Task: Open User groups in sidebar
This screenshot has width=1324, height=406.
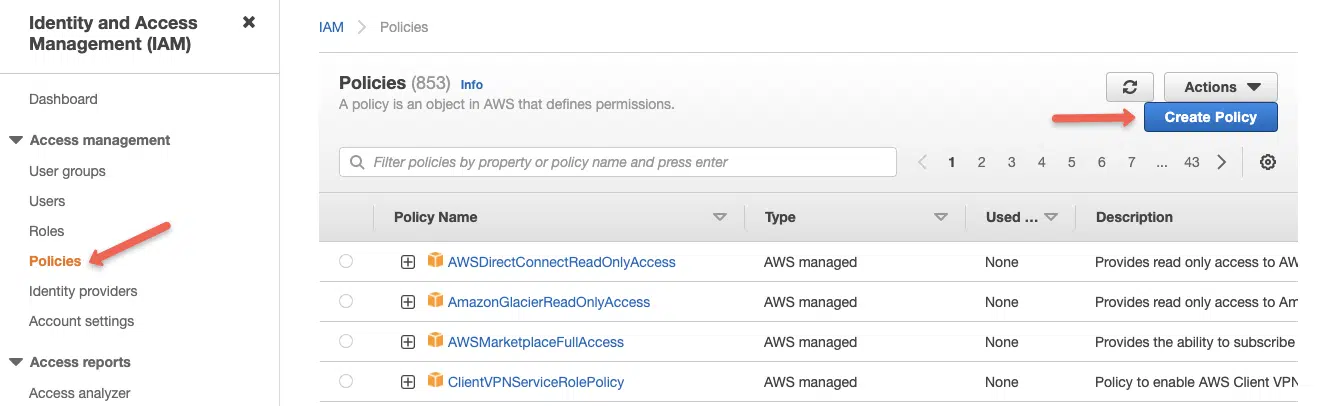Action: coord(67,171)
